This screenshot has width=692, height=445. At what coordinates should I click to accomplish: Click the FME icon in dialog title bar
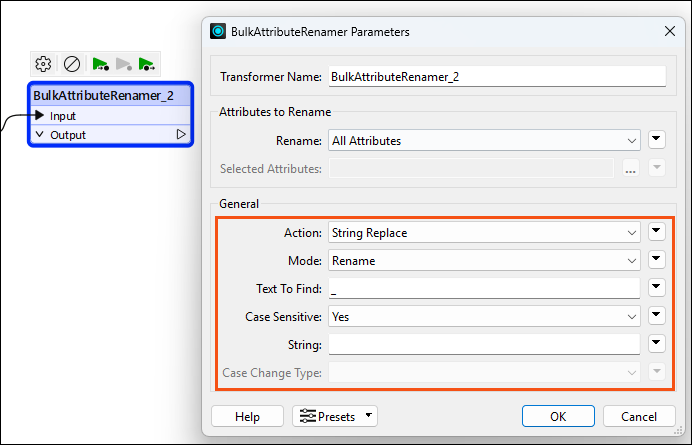tap(218, 31)
